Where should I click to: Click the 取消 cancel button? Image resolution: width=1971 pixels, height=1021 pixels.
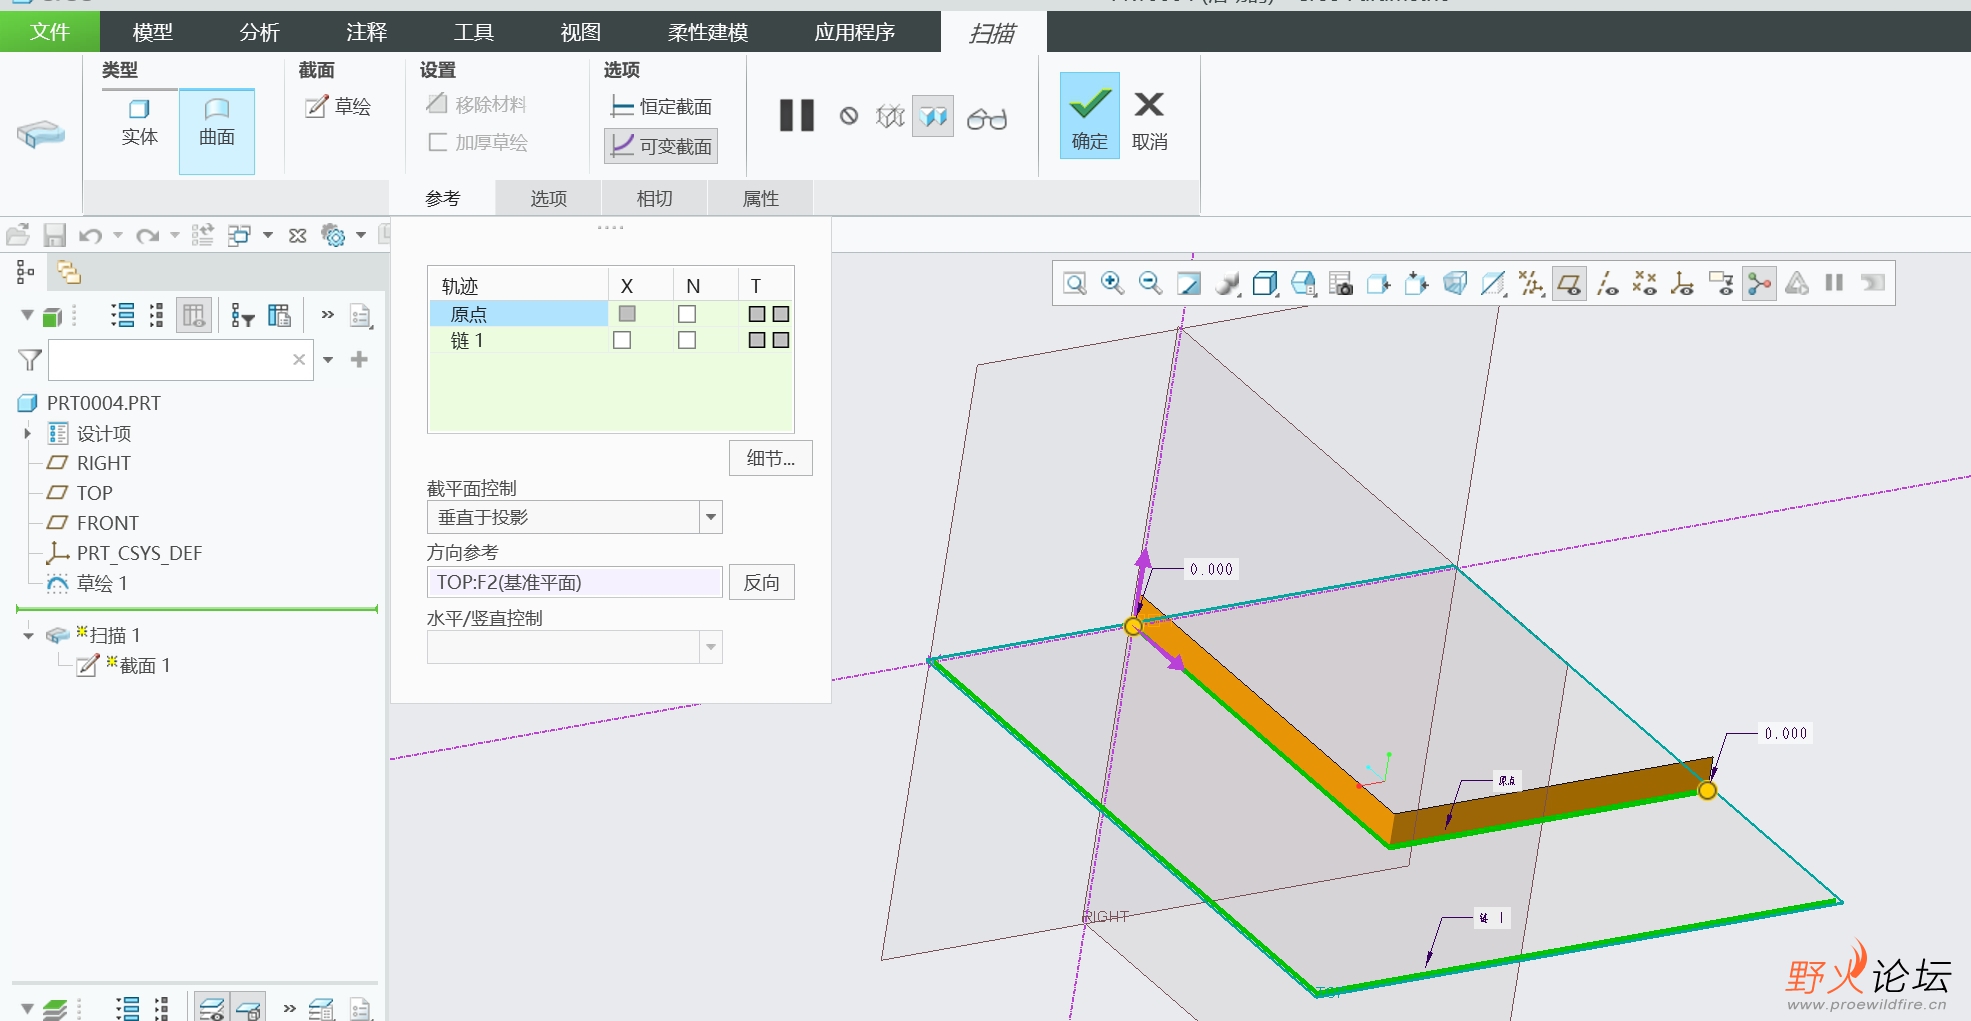click(x=1150, y=120)
